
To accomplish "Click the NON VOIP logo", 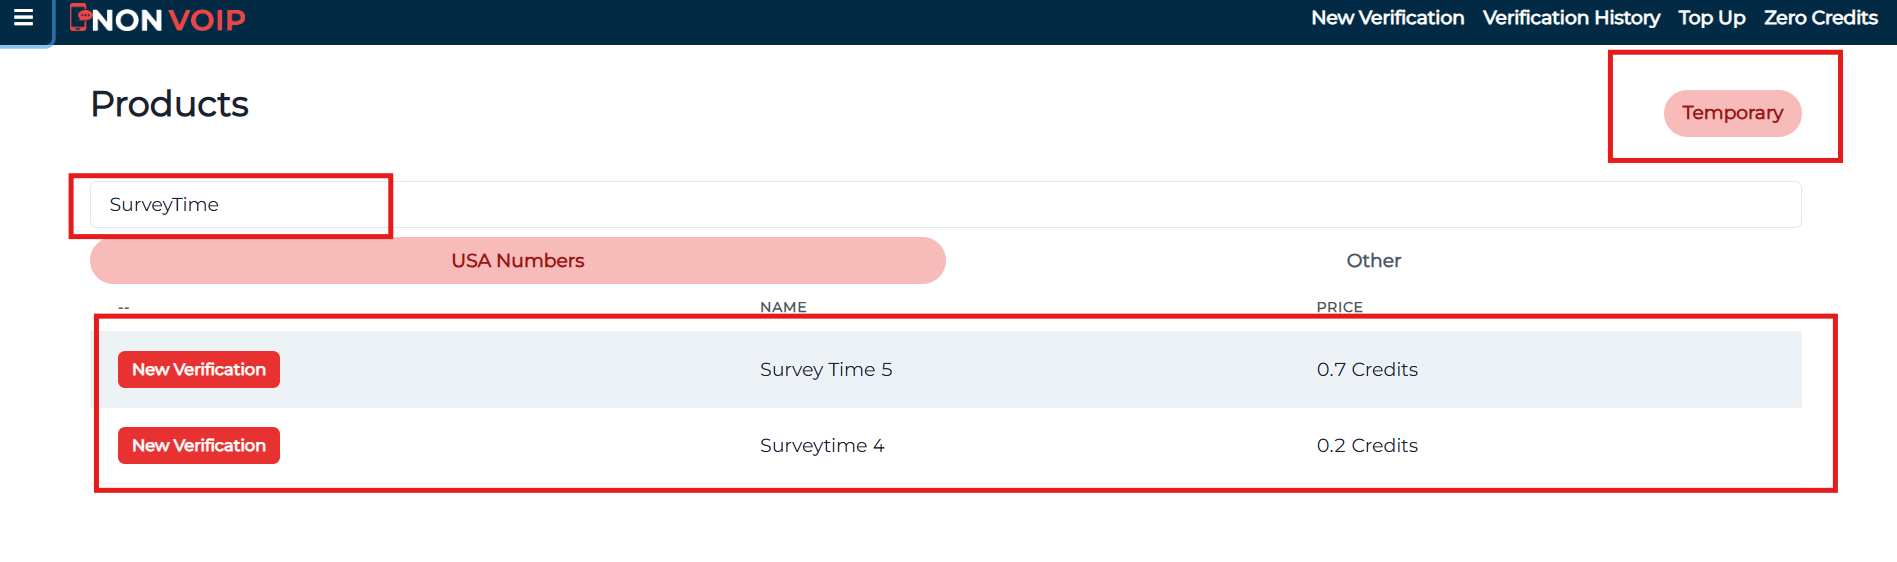I will pos(157,19).
